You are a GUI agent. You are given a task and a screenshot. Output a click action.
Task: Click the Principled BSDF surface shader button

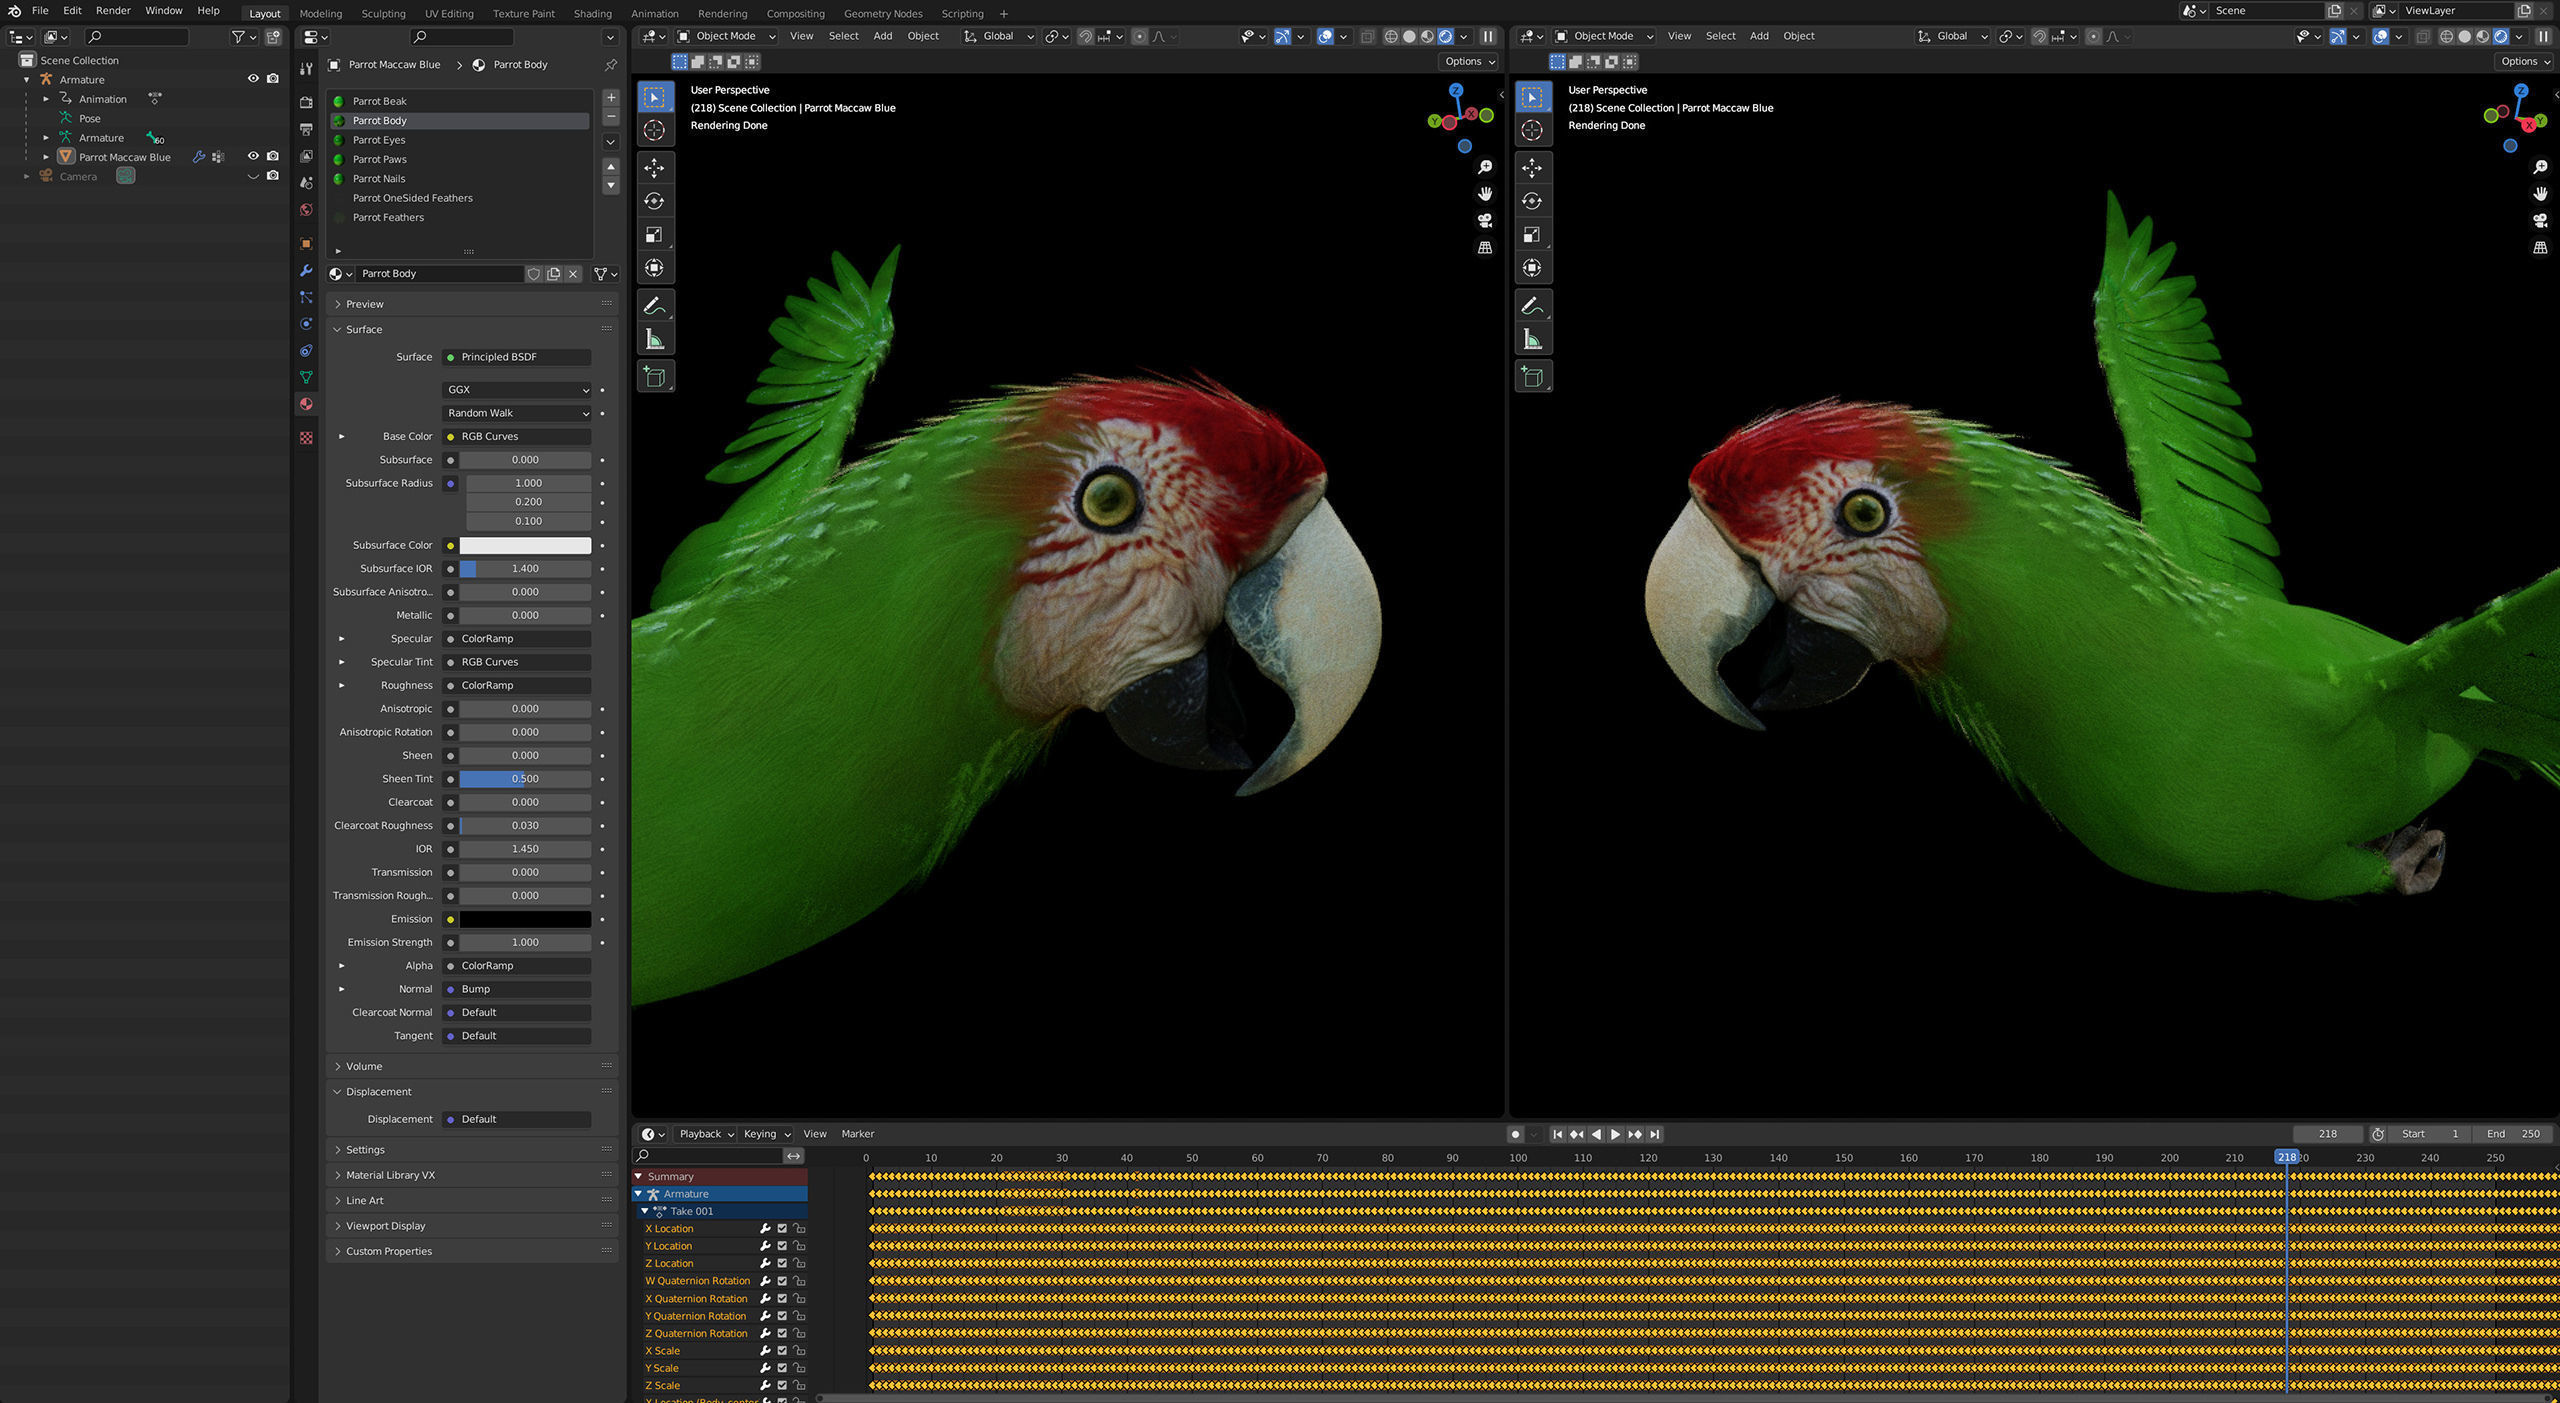tap(517, 357)
